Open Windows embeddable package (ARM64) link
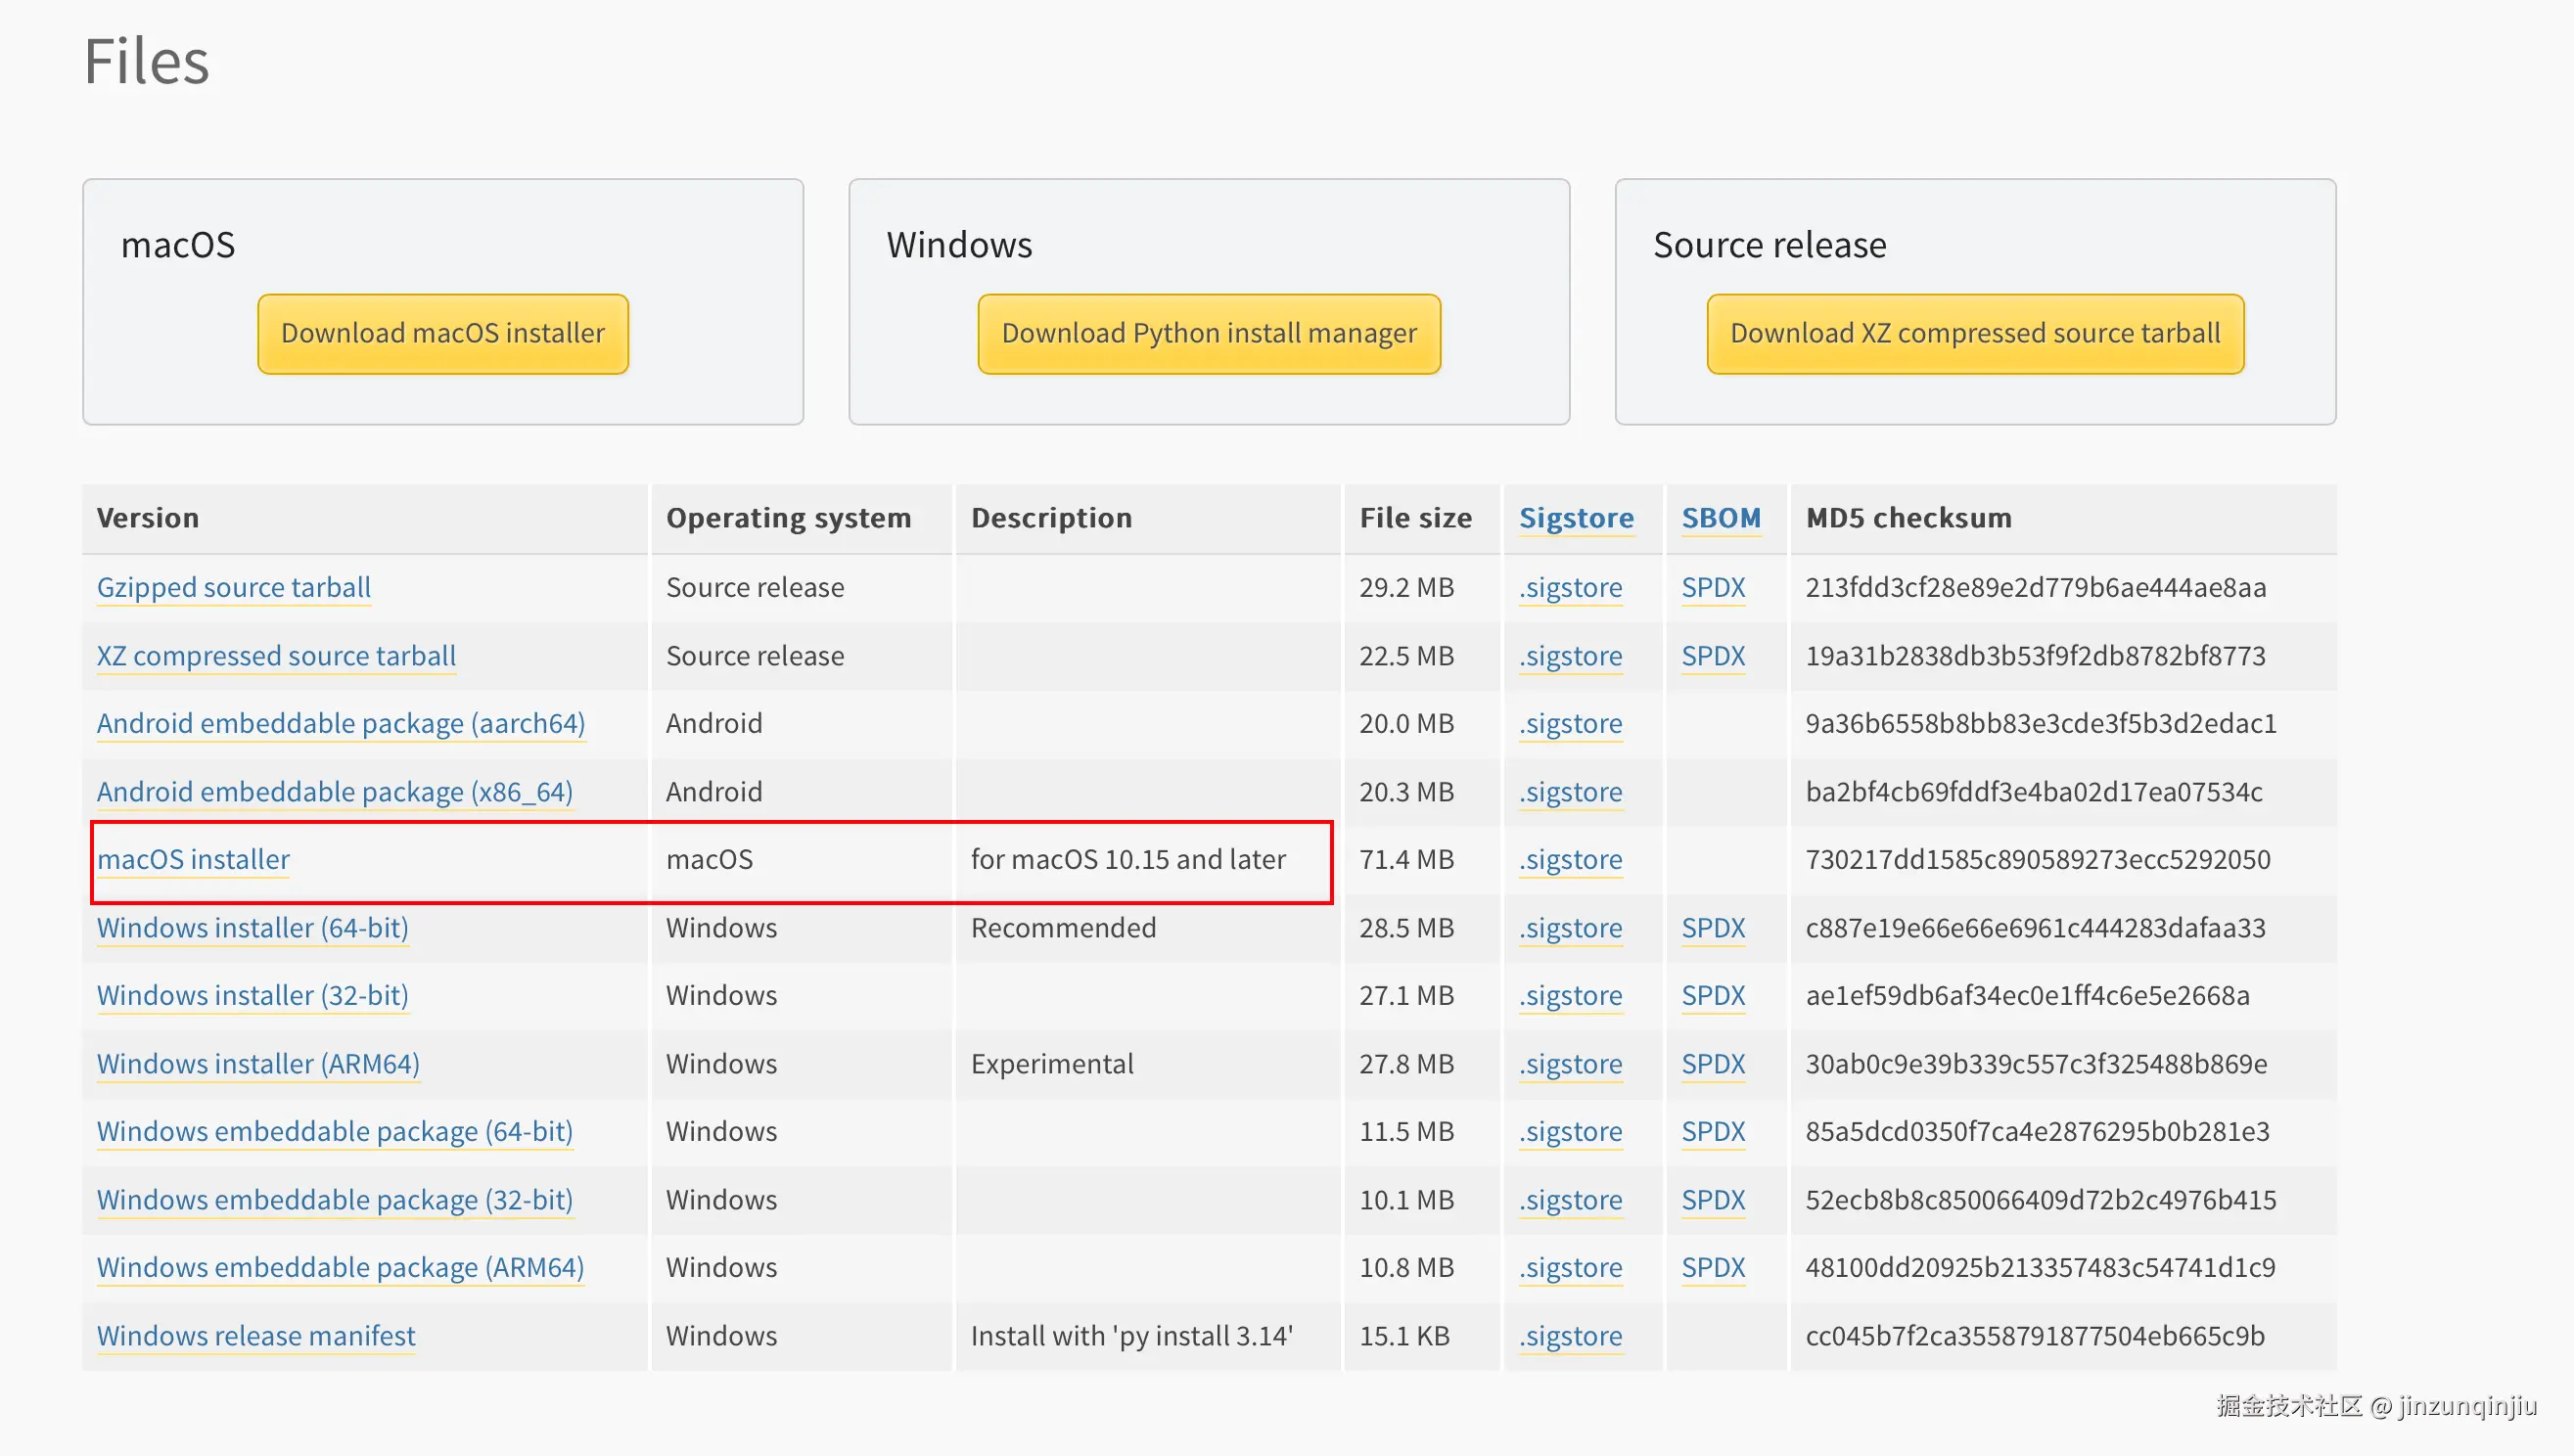Viewport: 2574px width, 1456px height. coord(340,1267)
